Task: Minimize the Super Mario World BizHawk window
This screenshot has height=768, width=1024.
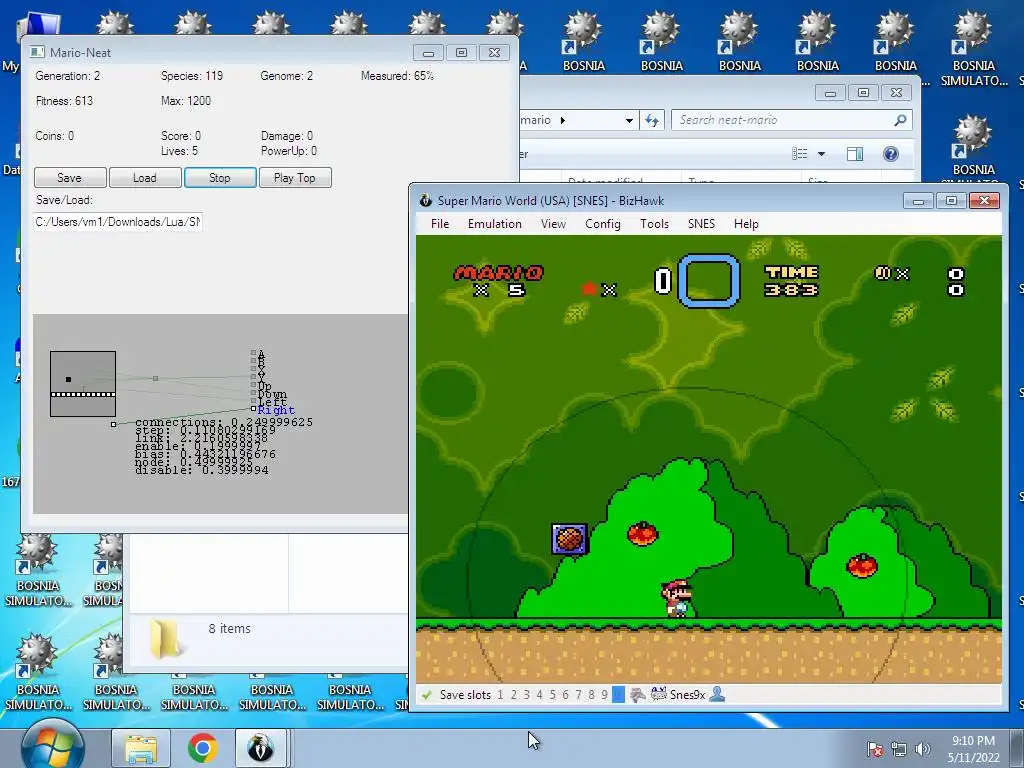Action: pyautogui.click(x=918, y=200)
